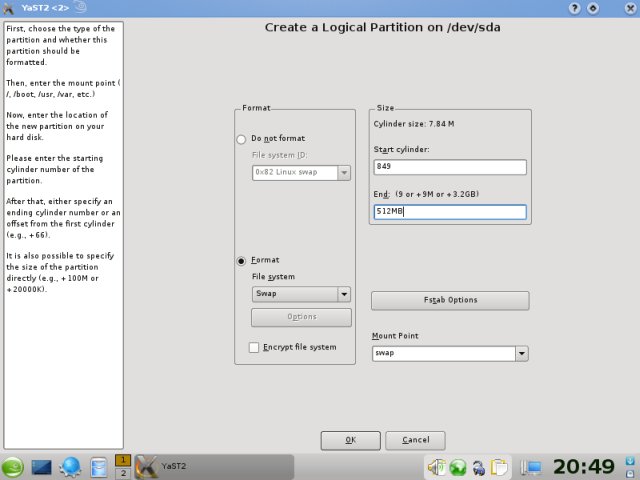Expand the File system ID dropdown
The height and width of the screenshot is (480, 640).
[x=344, y=172]
